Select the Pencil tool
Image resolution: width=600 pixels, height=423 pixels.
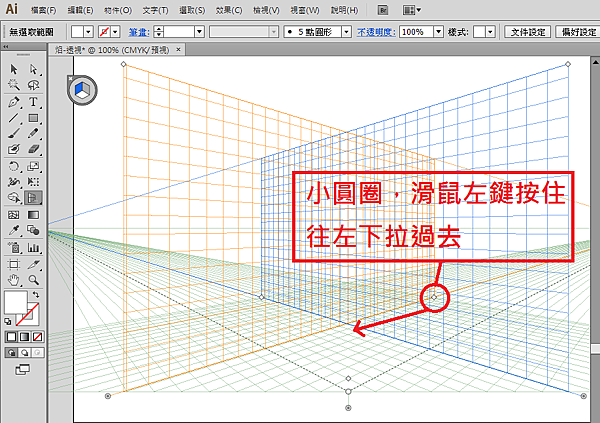click(34, 133)
